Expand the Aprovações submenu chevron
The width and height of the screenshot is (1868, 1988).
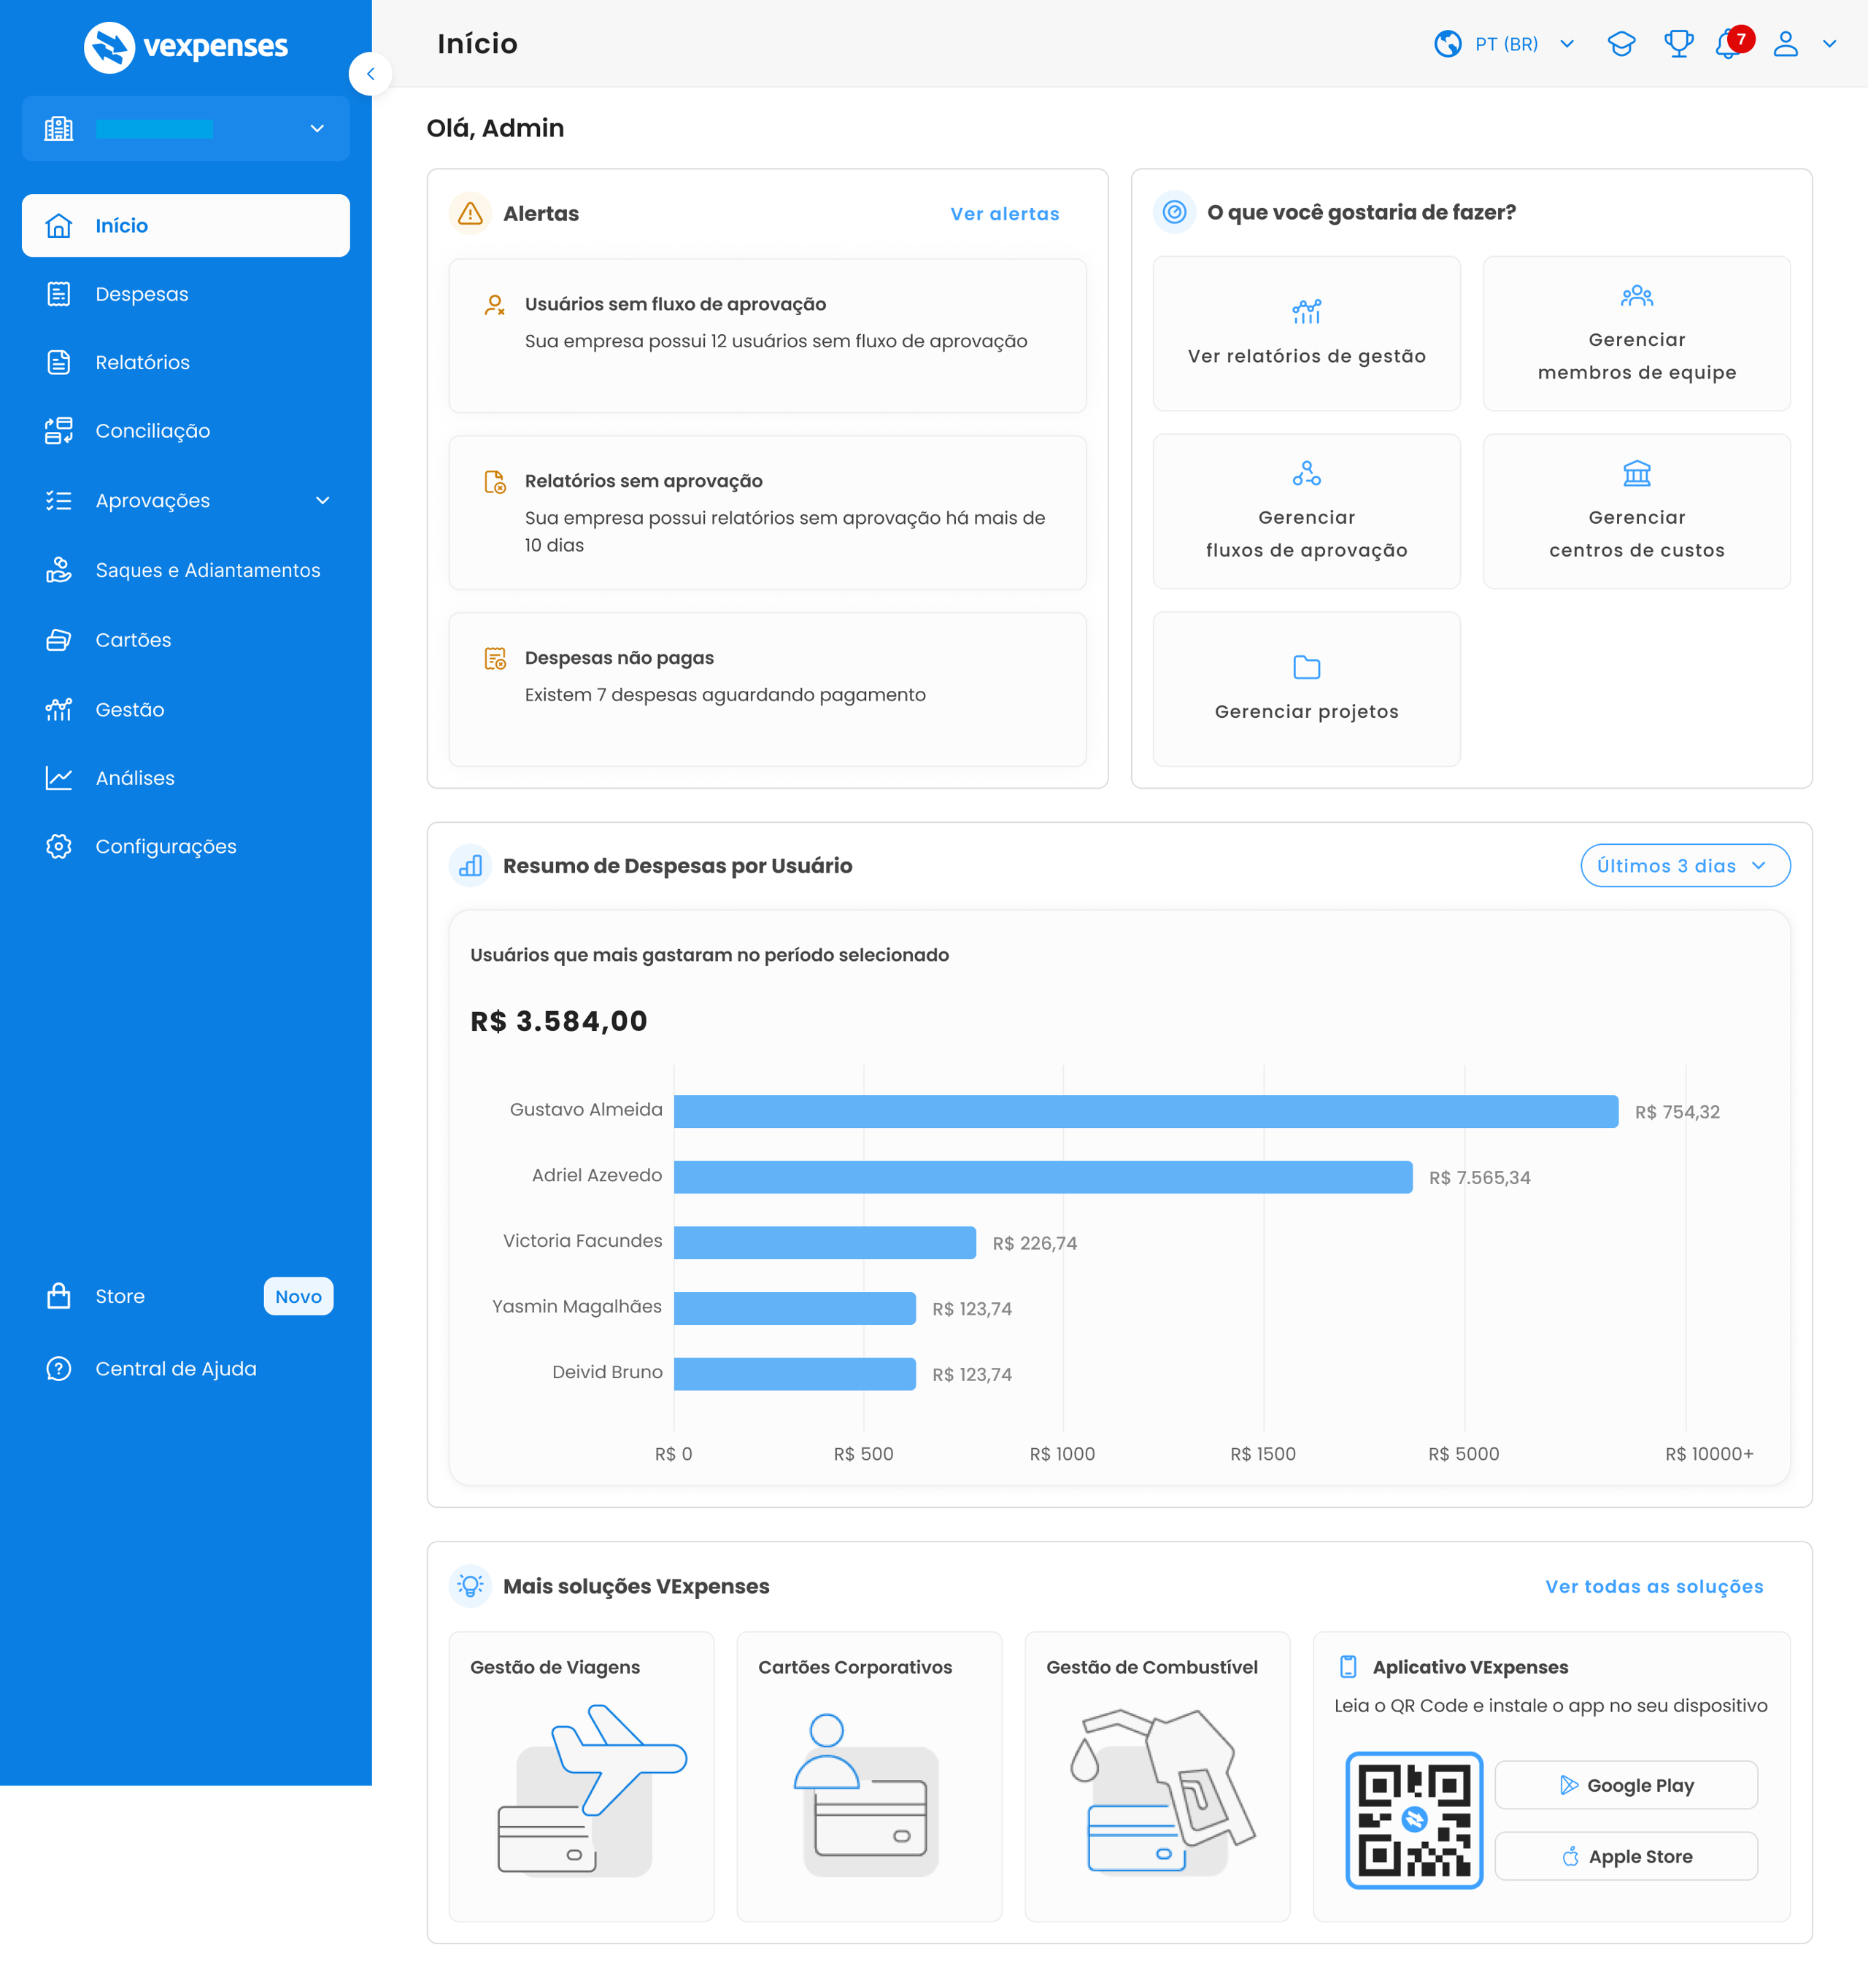pos(322,500)
